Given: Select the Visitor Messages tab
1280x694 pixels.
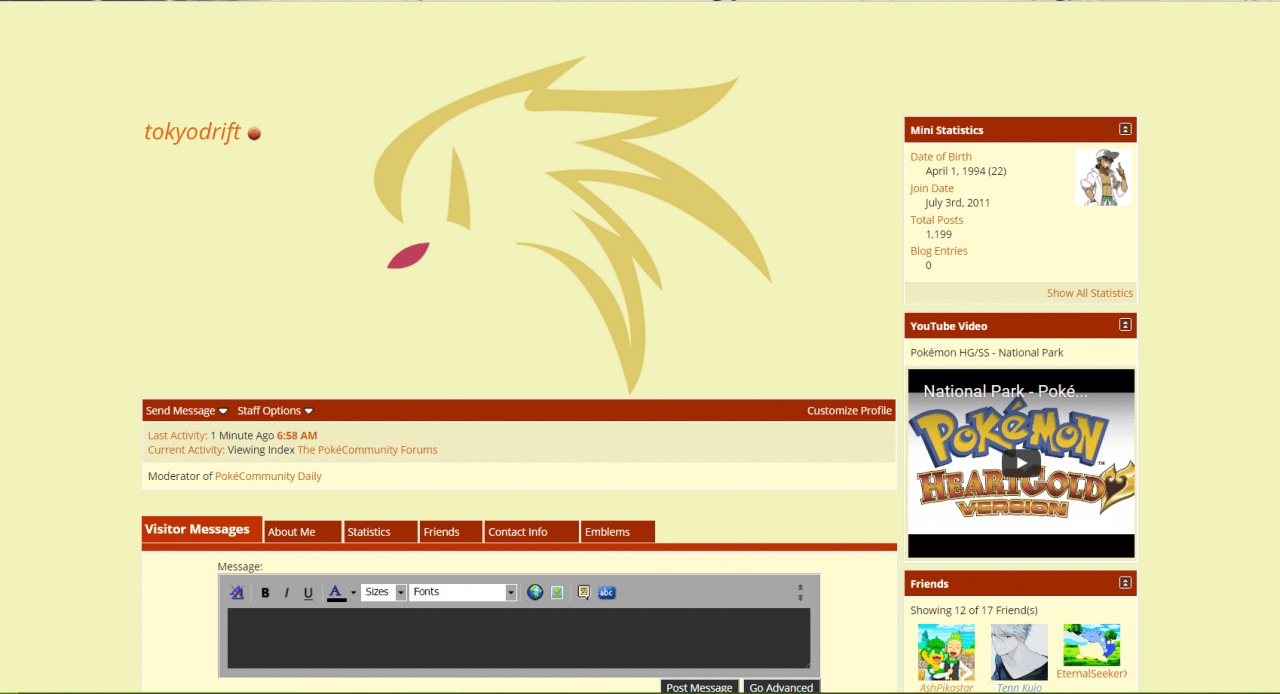Looking at the screenshot, I should click(x=201, y=529).
